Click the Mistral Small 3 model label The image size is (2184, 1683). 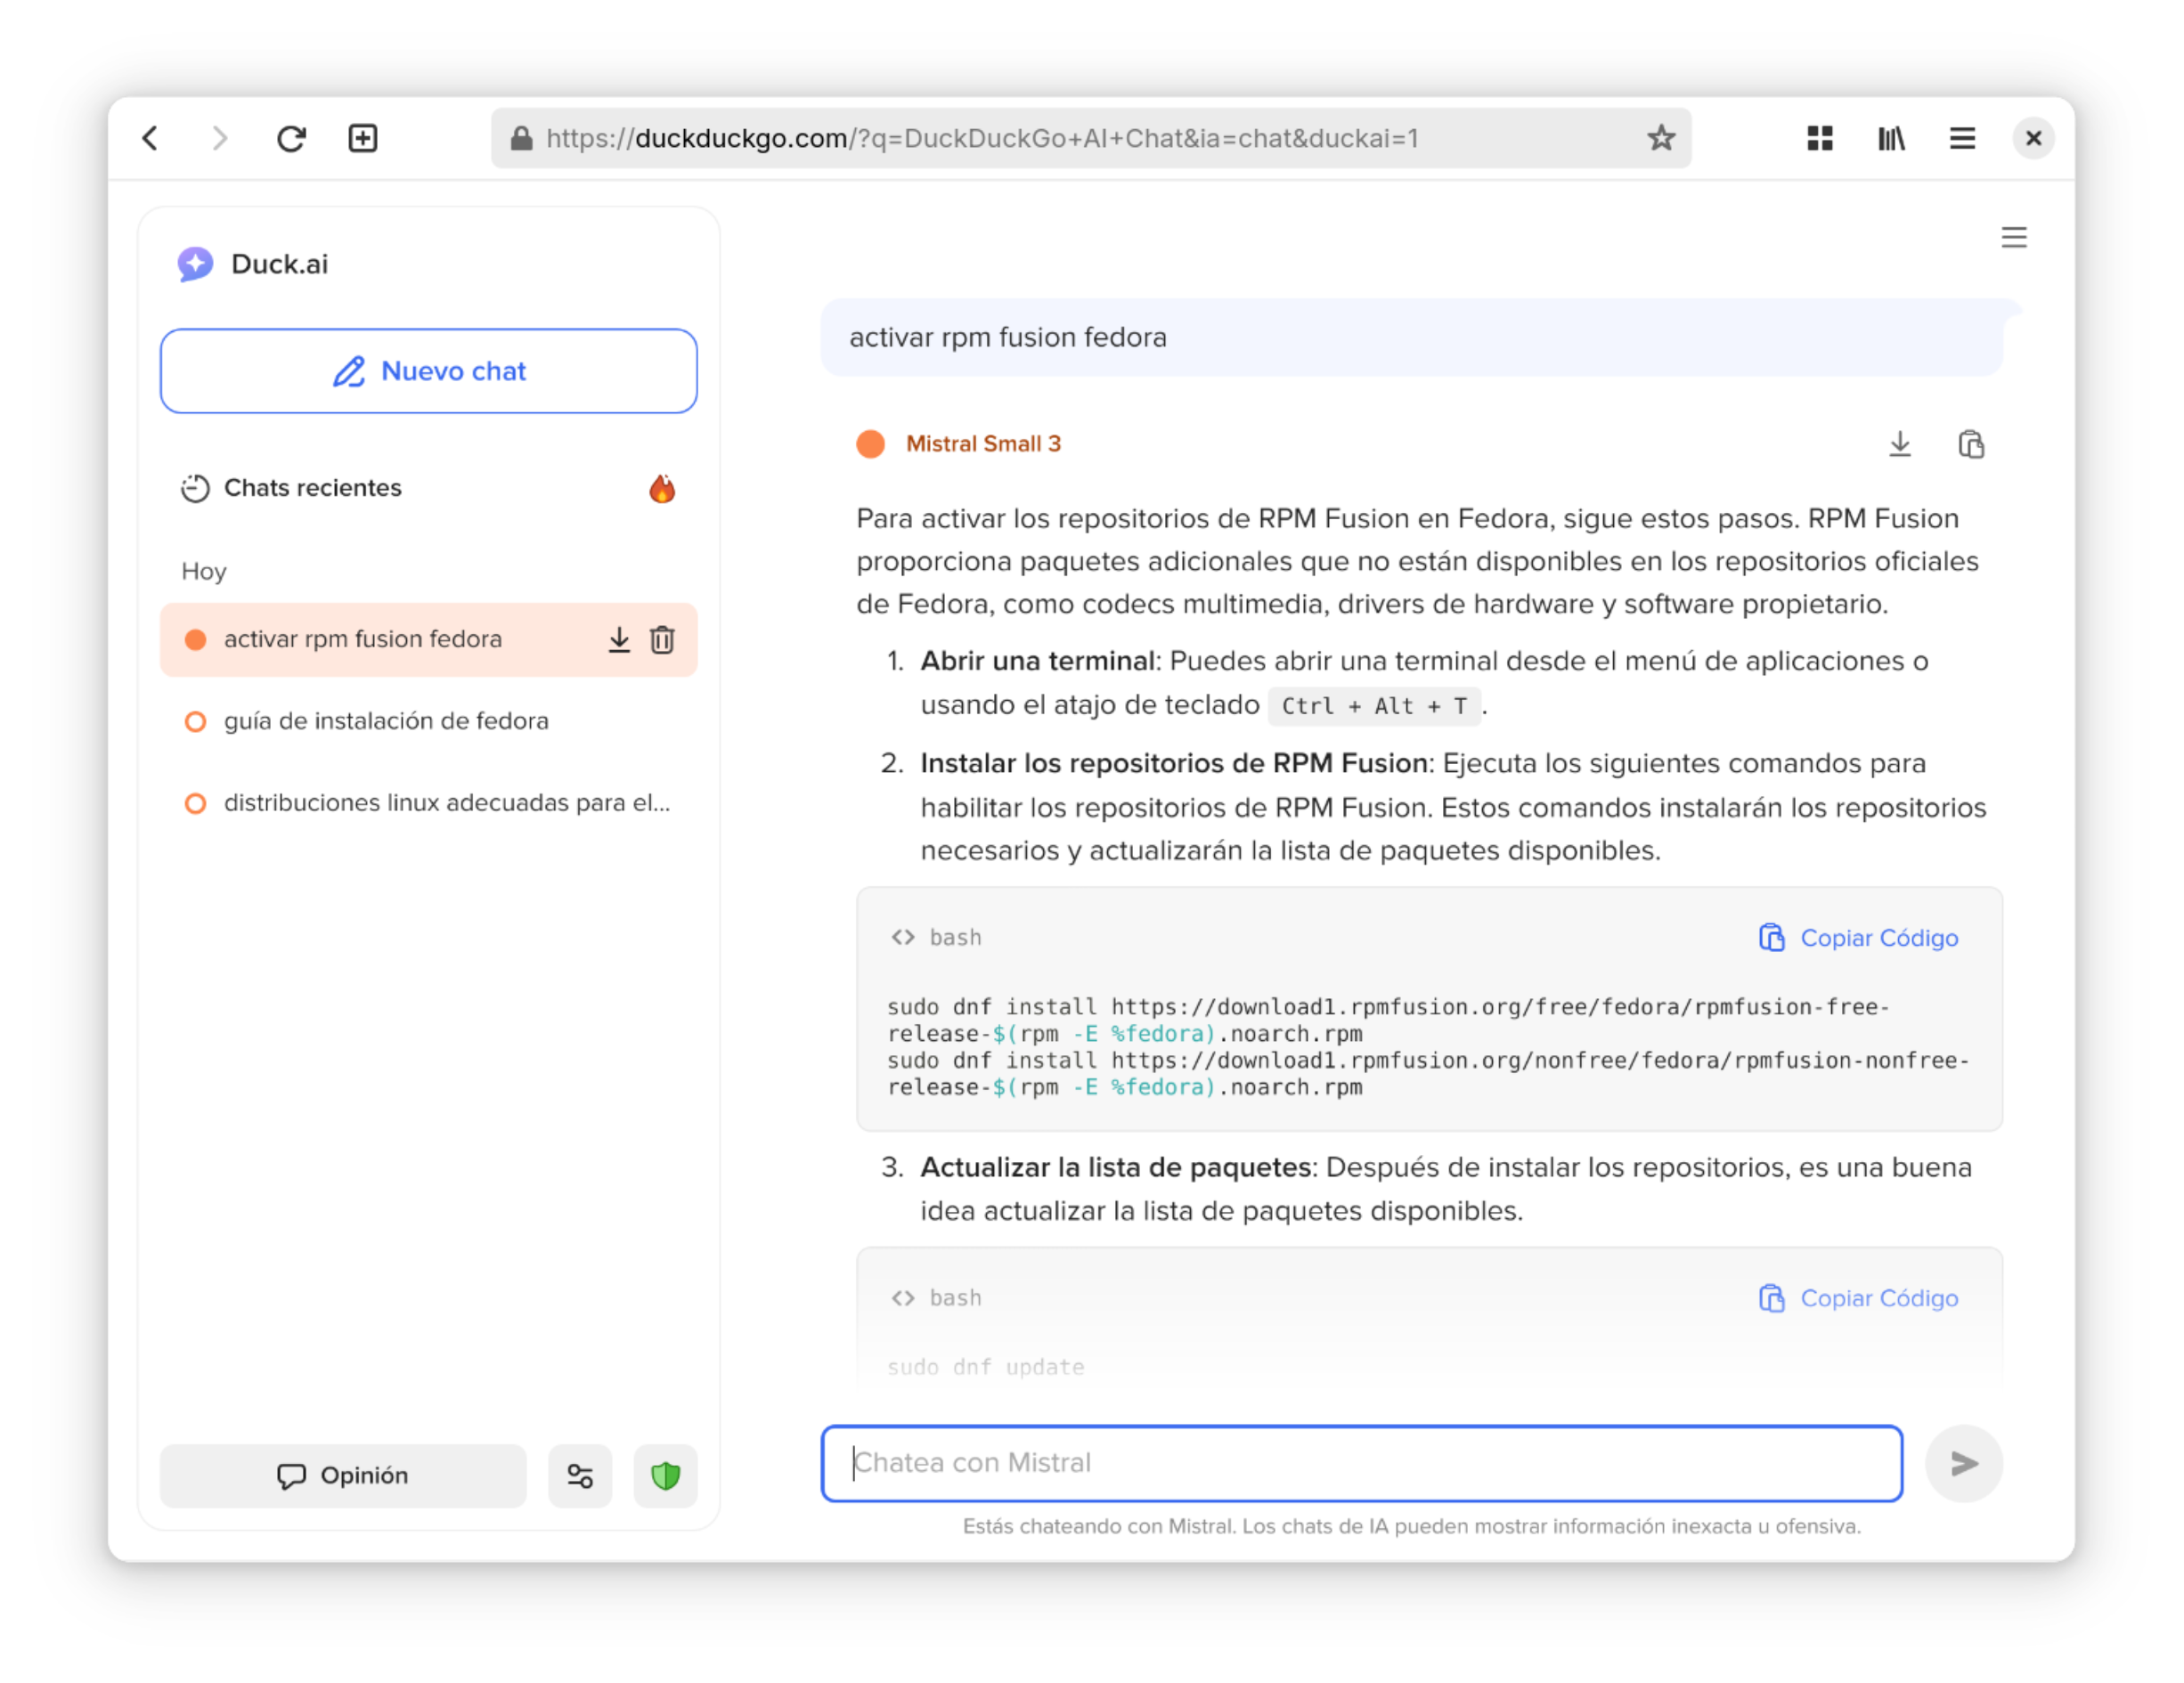[x=983, y=444]
